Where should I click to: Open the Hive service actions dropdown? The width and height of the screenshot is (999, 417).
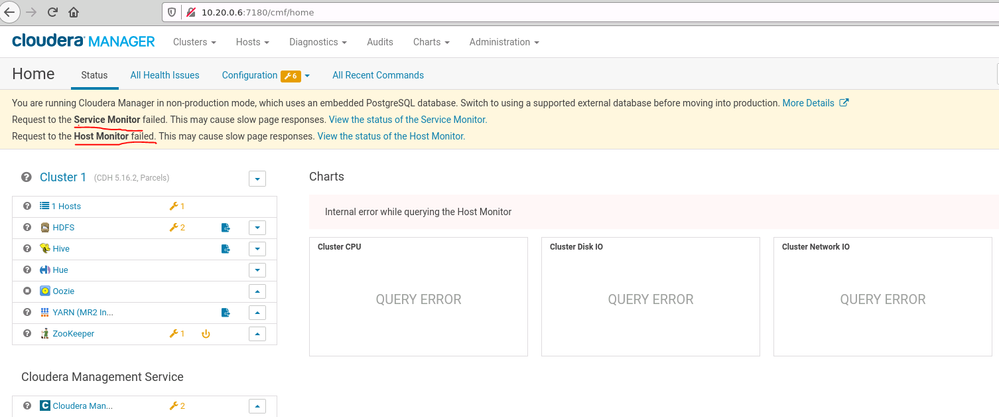(x=257, y=249)
